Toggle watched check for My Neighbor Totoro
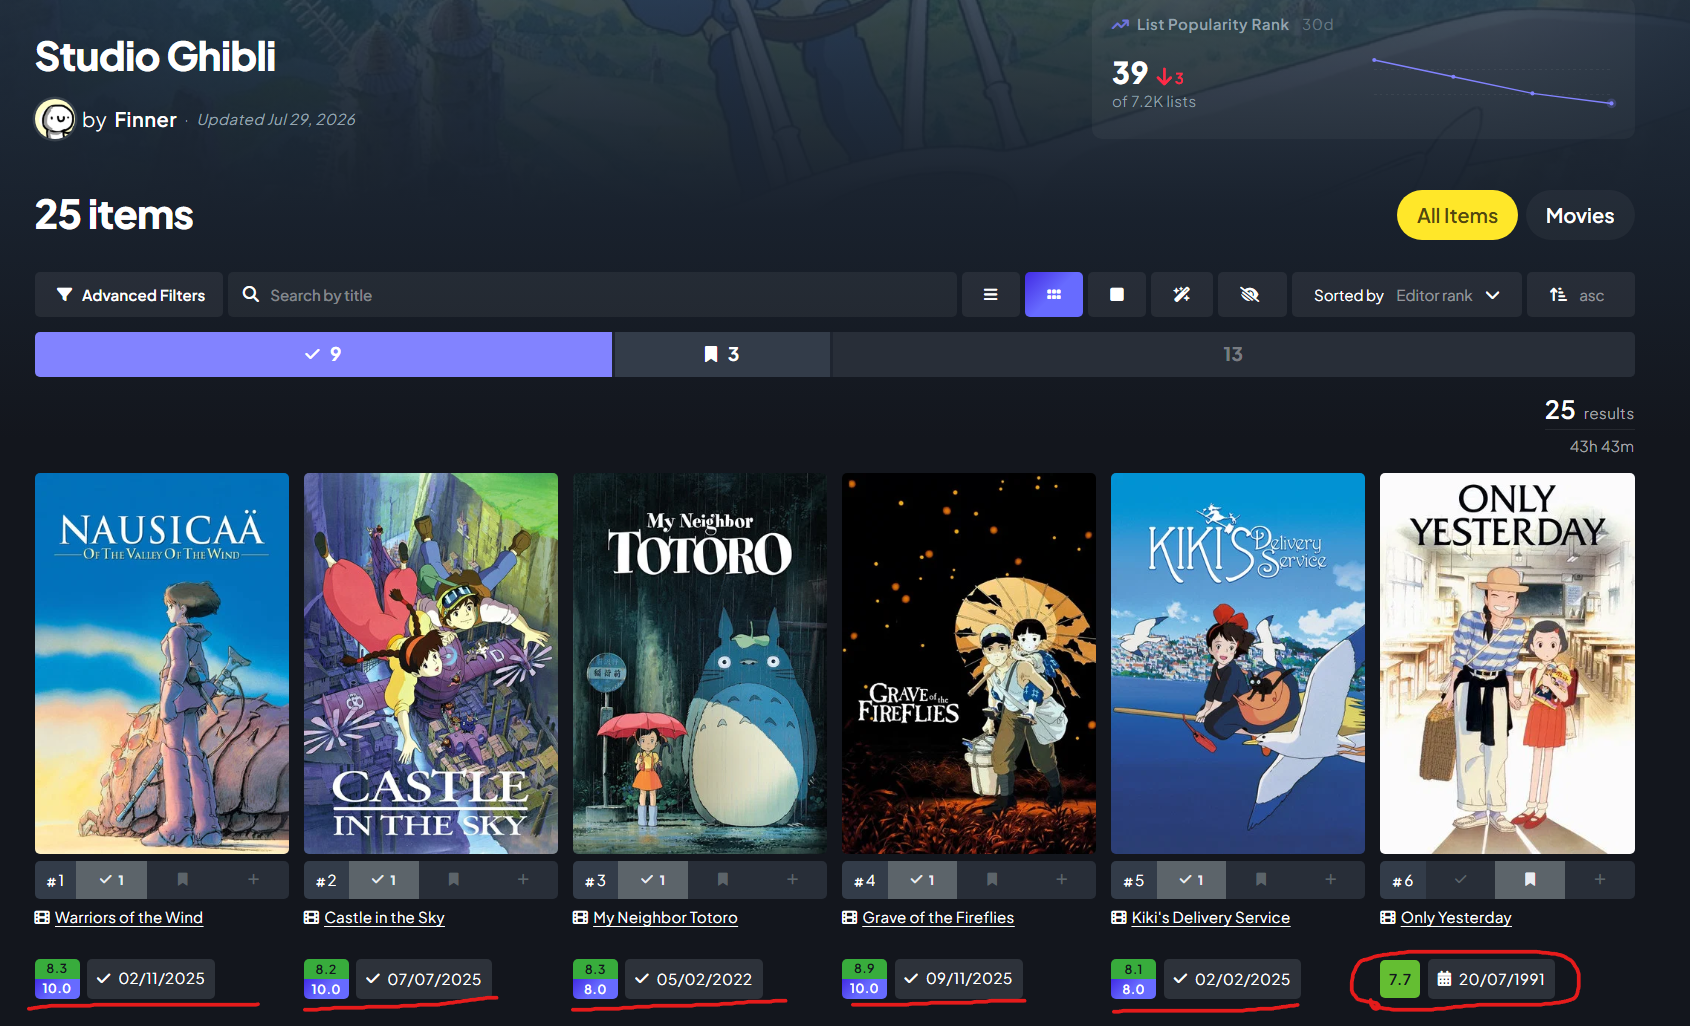 653,880
